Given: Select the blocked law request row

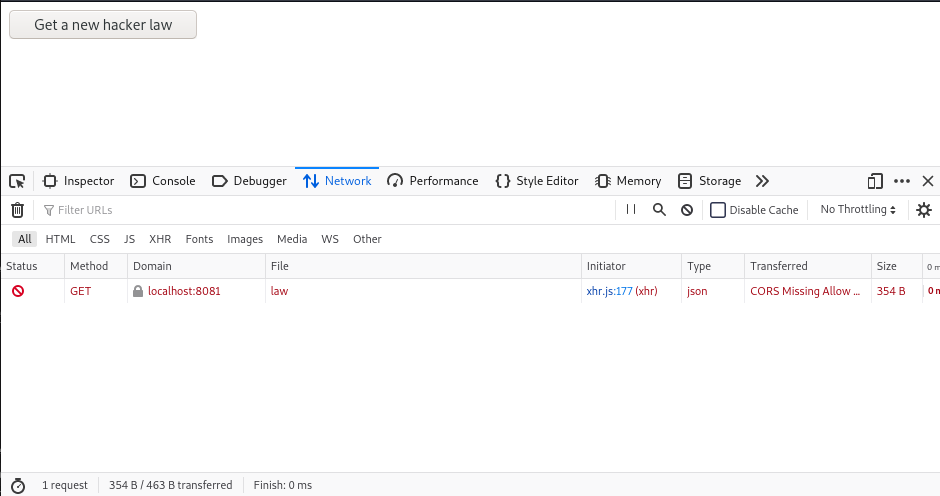Looking at the screenshot, I should coord(400,291).
